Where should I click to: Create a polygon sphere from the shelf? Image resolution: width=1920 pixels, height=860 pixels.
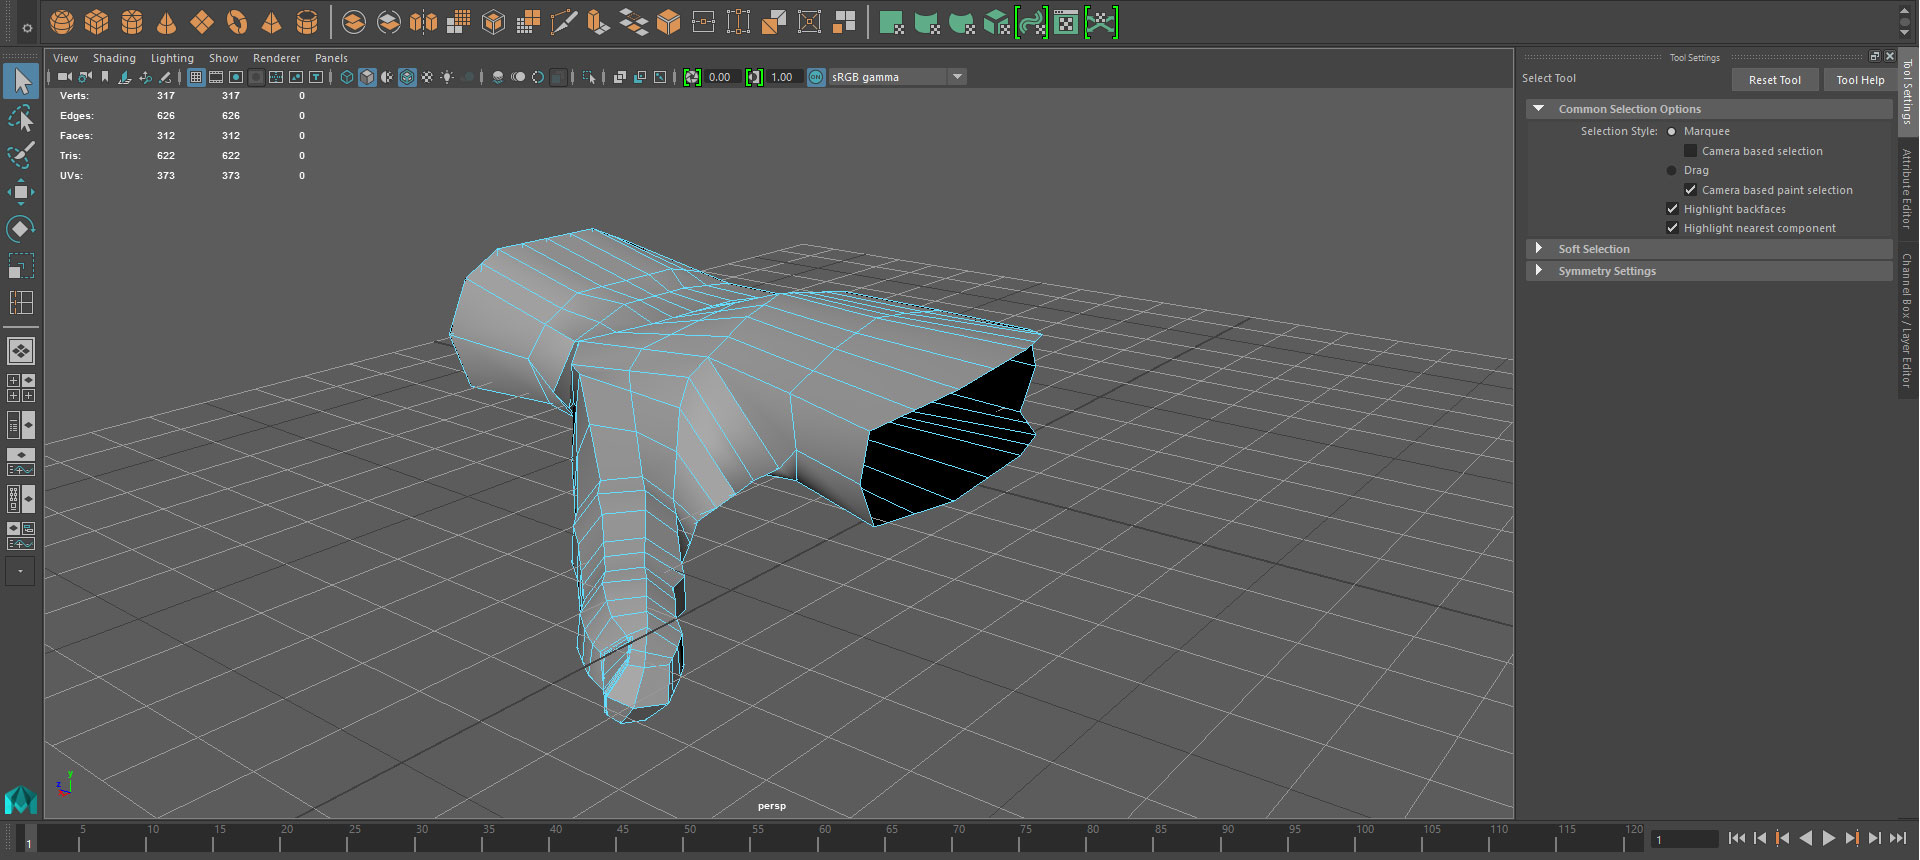(x=62, y=22)
